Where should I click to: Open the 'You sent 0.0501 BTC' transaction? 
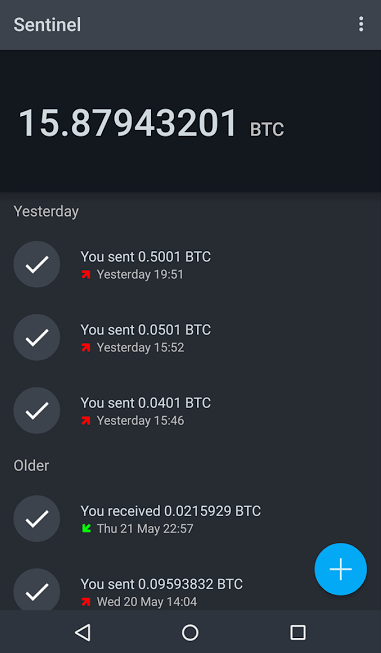(190, 337)
